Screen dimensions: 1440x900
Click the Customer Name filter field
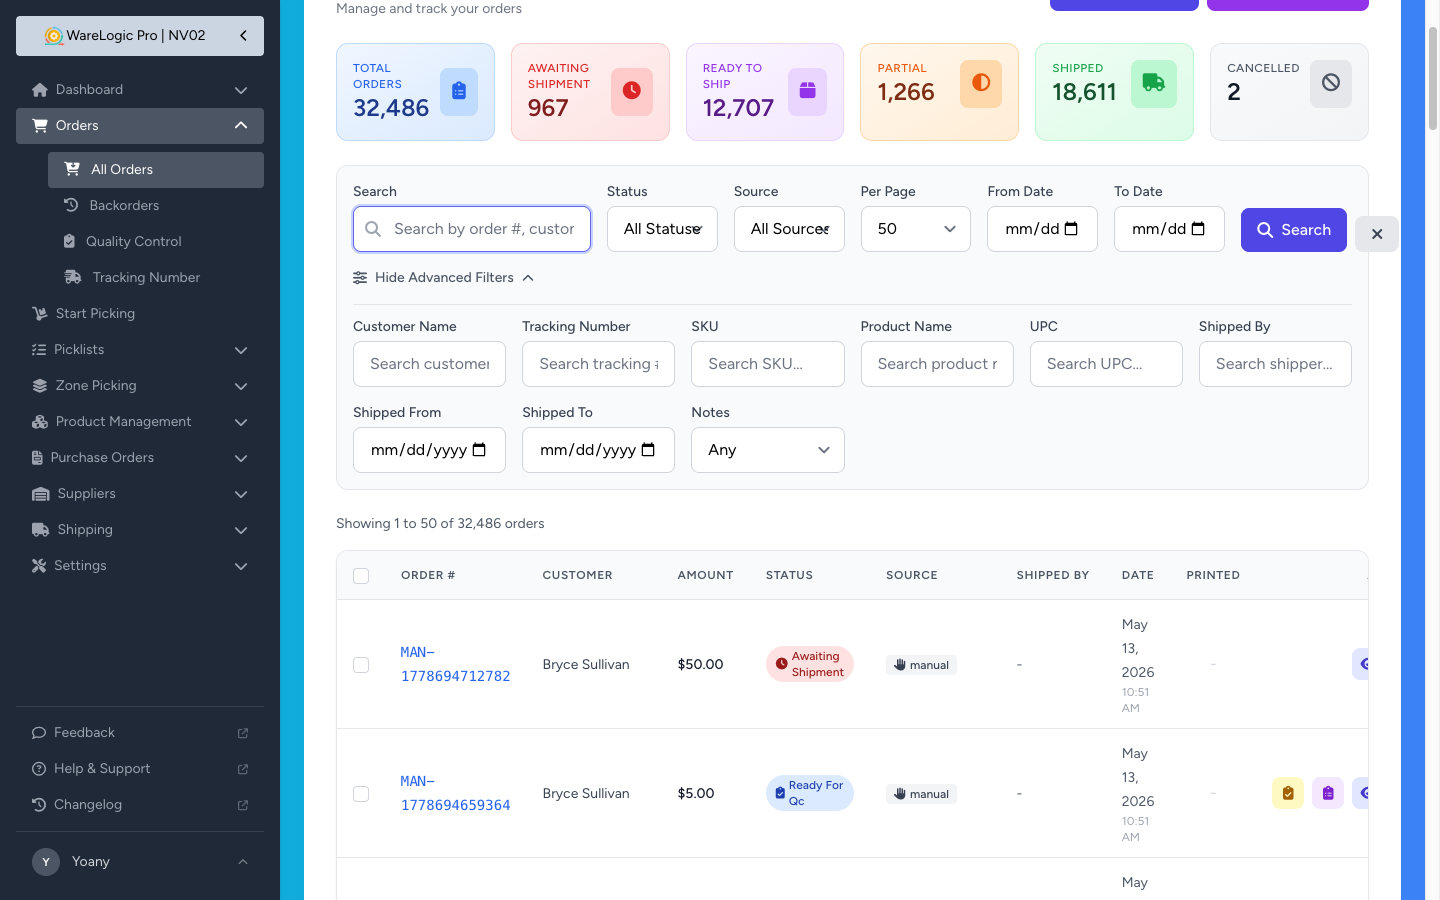coord(429,364)
